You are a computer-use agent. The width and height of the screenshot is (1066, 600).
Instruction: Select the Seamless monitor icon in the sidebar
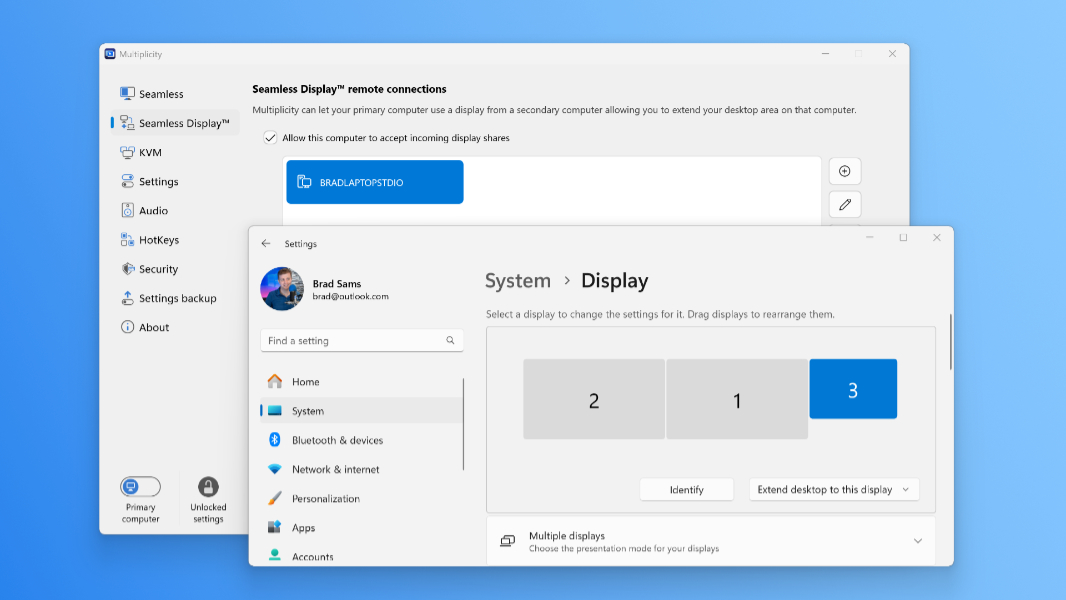coord(128,93)
